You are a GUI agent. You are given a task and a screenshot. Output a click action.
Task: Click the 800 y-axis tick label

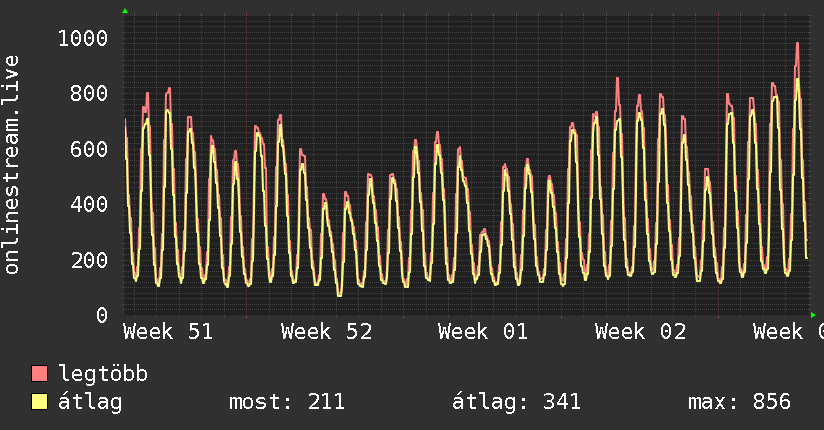coord(89,94)
